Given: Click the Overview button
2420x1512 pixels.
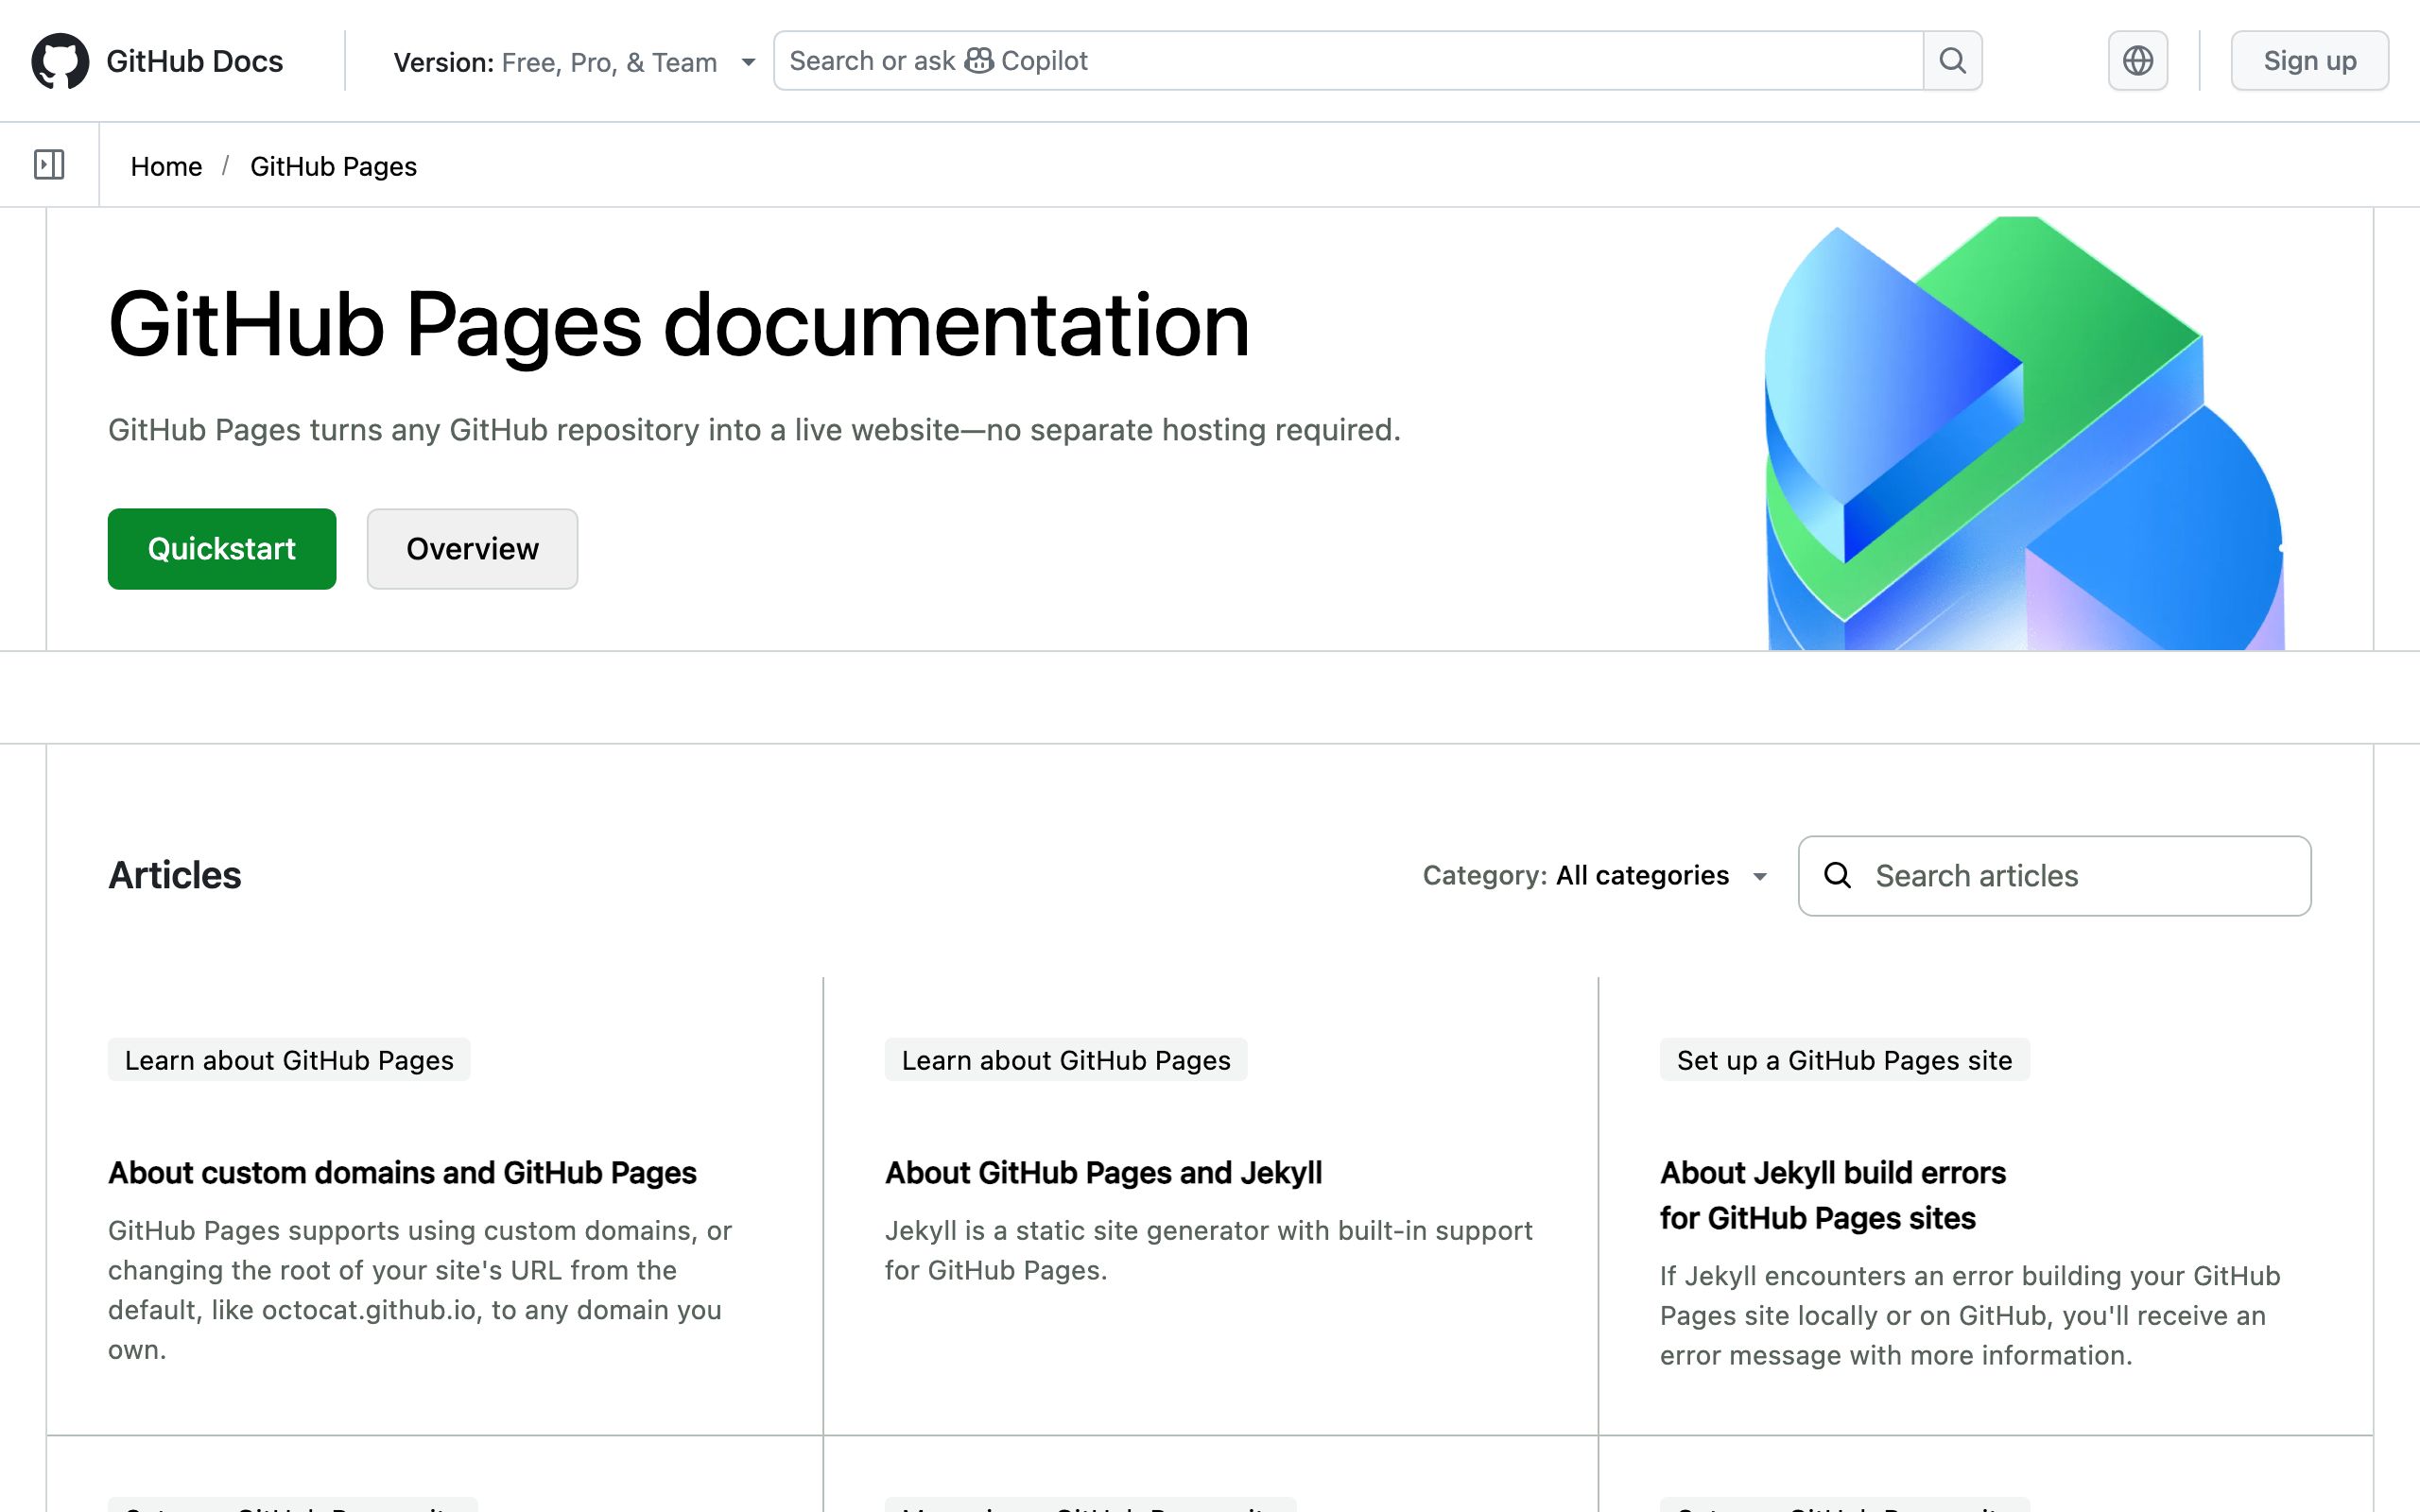Looking at the screenshot, I should 472,549.
